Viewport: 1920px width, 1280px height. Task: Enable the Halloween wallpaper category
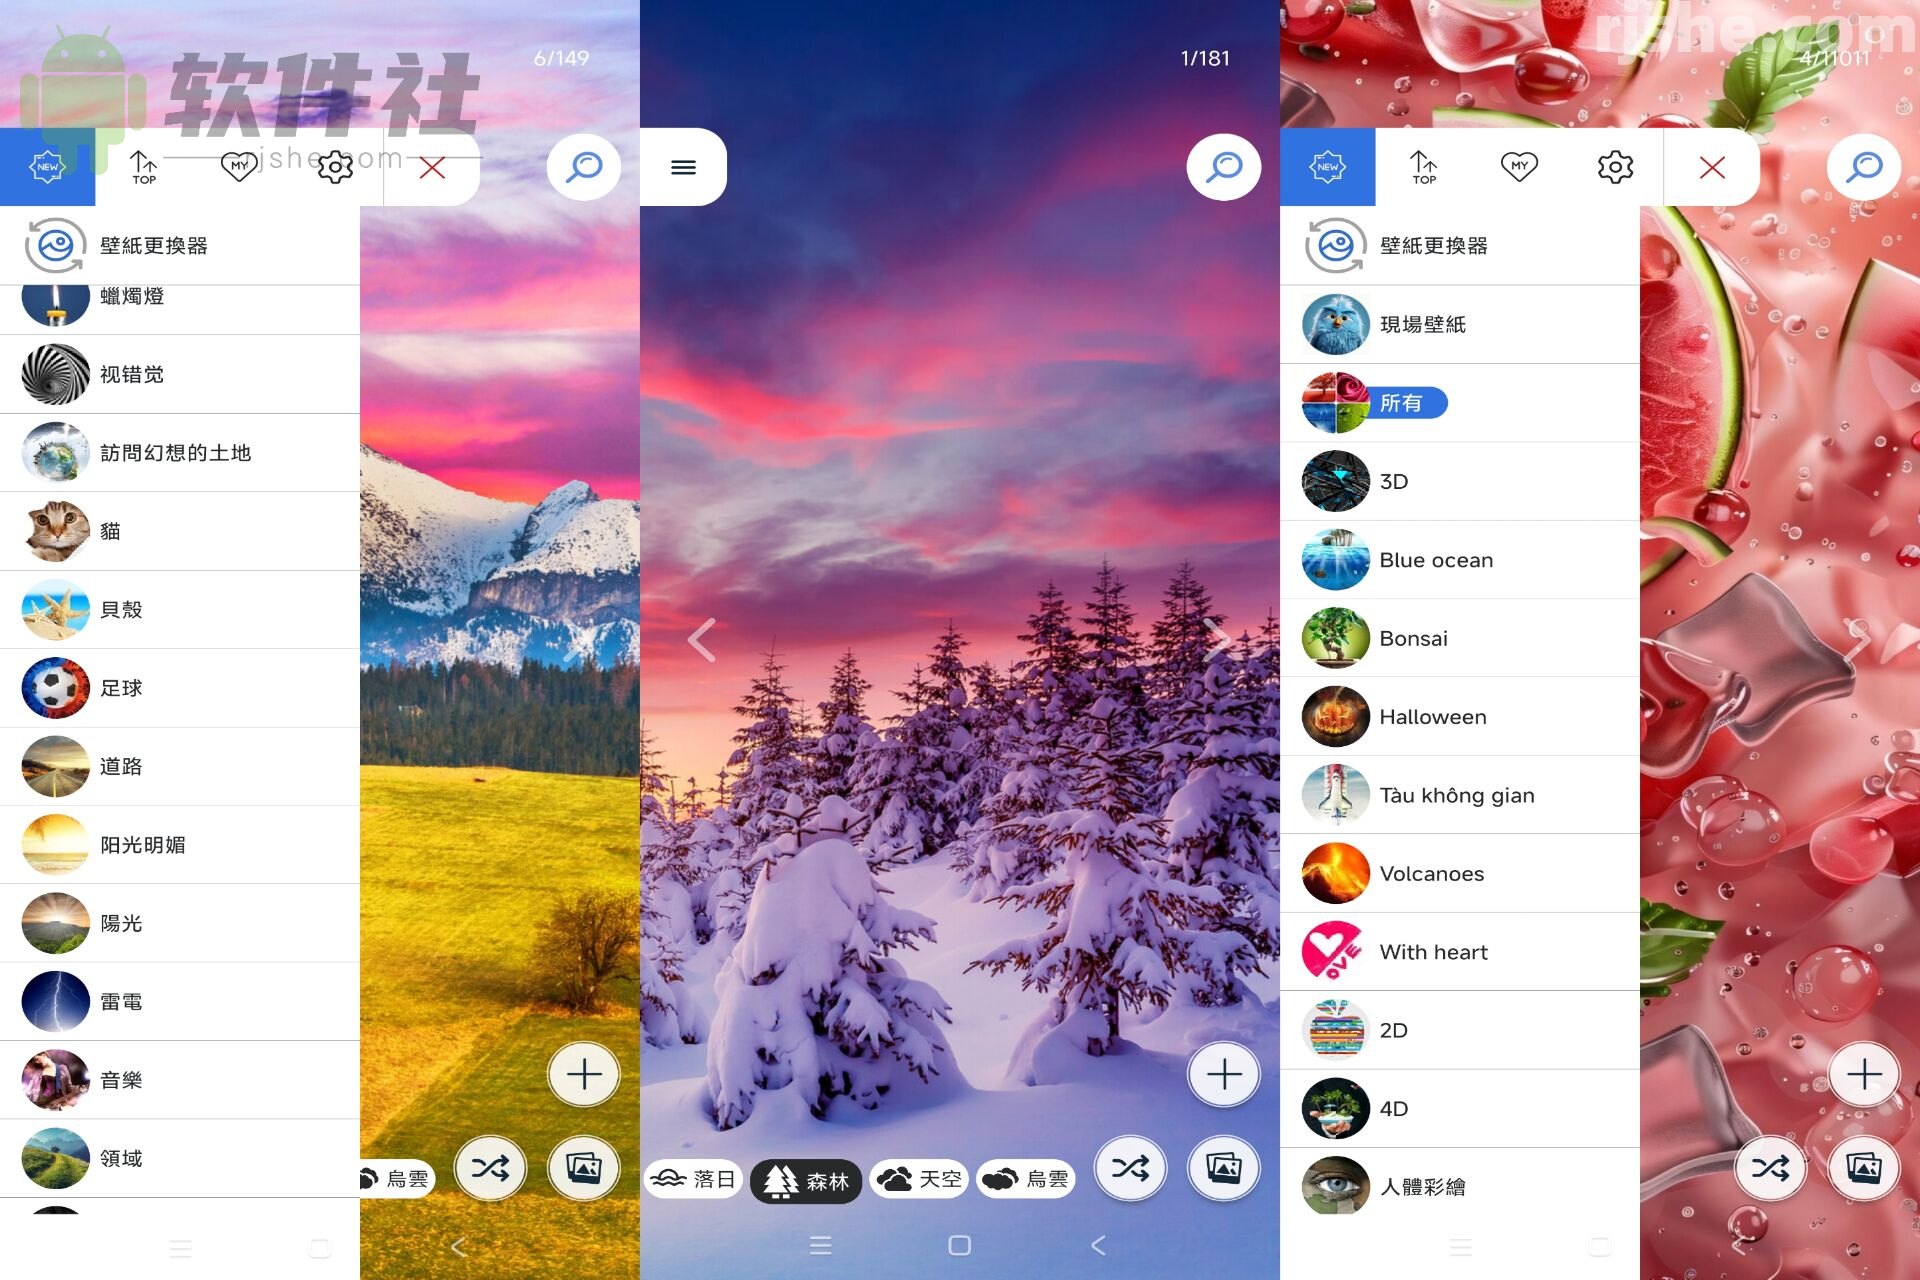pos(1433,716)
